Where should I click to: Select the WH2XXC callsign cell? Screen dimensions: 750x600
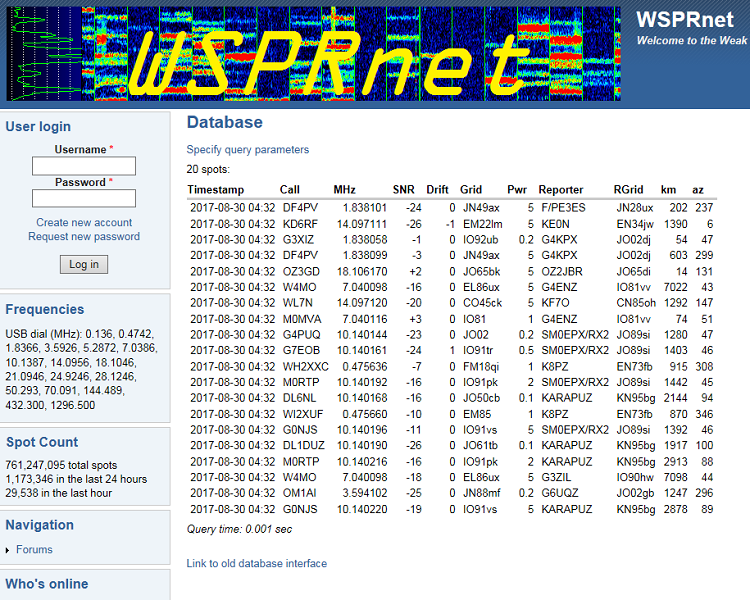[304, 366]
